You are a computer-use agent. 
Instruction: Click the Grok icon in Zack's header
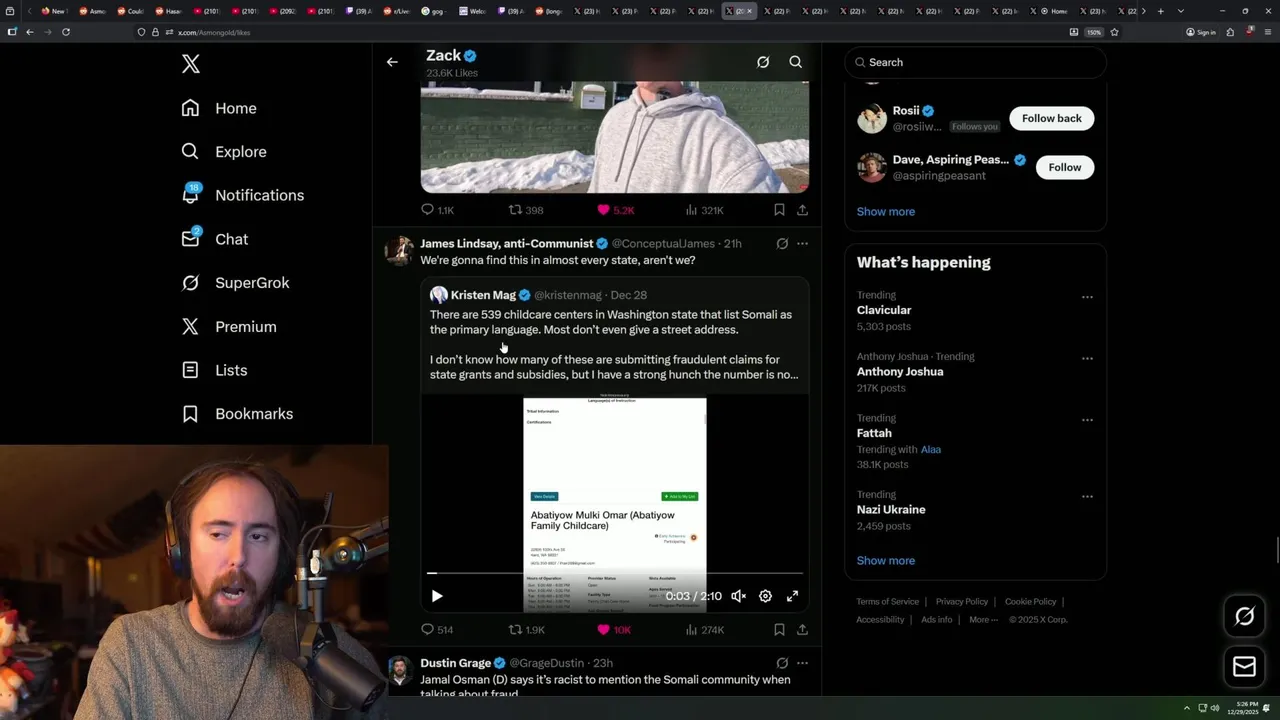coord(763,62)
